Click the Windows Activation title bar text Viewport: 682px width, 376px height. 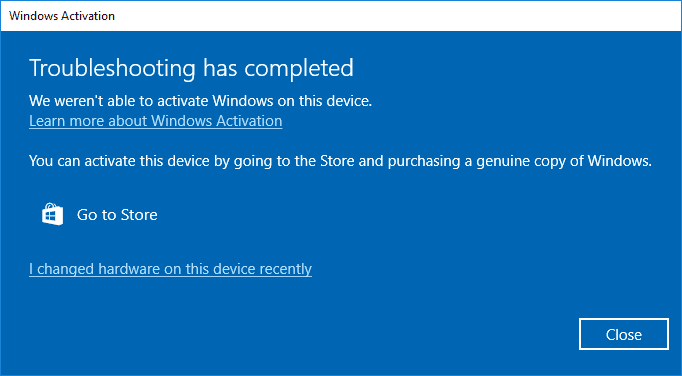click(62, 16)
